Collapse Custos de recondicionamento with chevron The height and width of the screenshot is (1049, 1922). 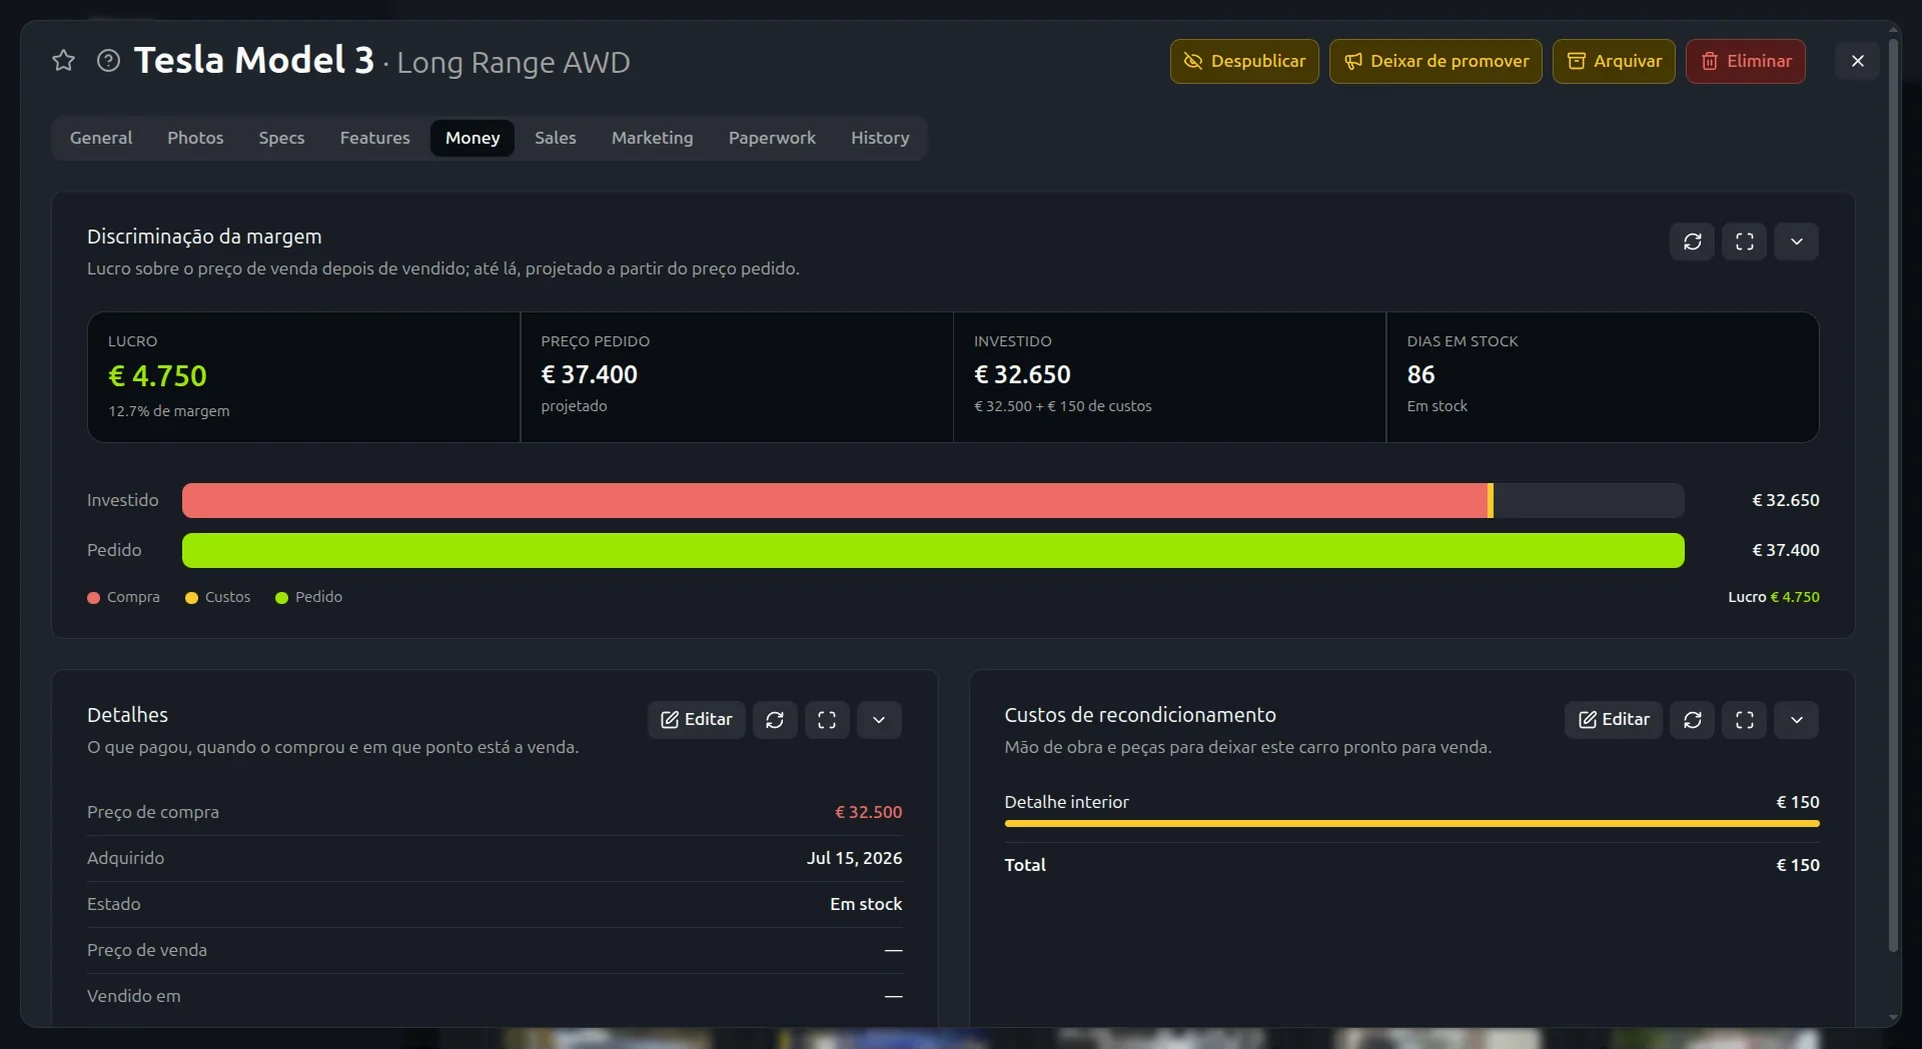1796,719
